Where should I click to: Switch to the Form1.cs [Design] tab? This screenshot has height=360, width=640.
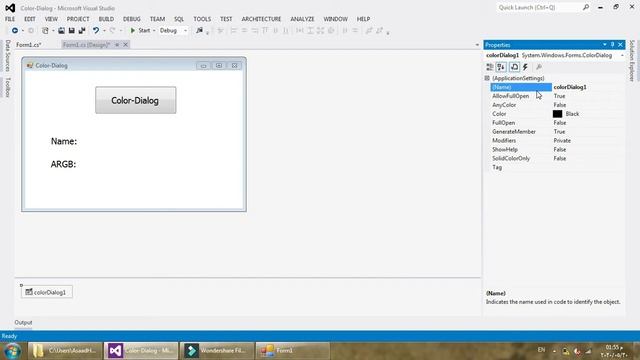[87, 44]
